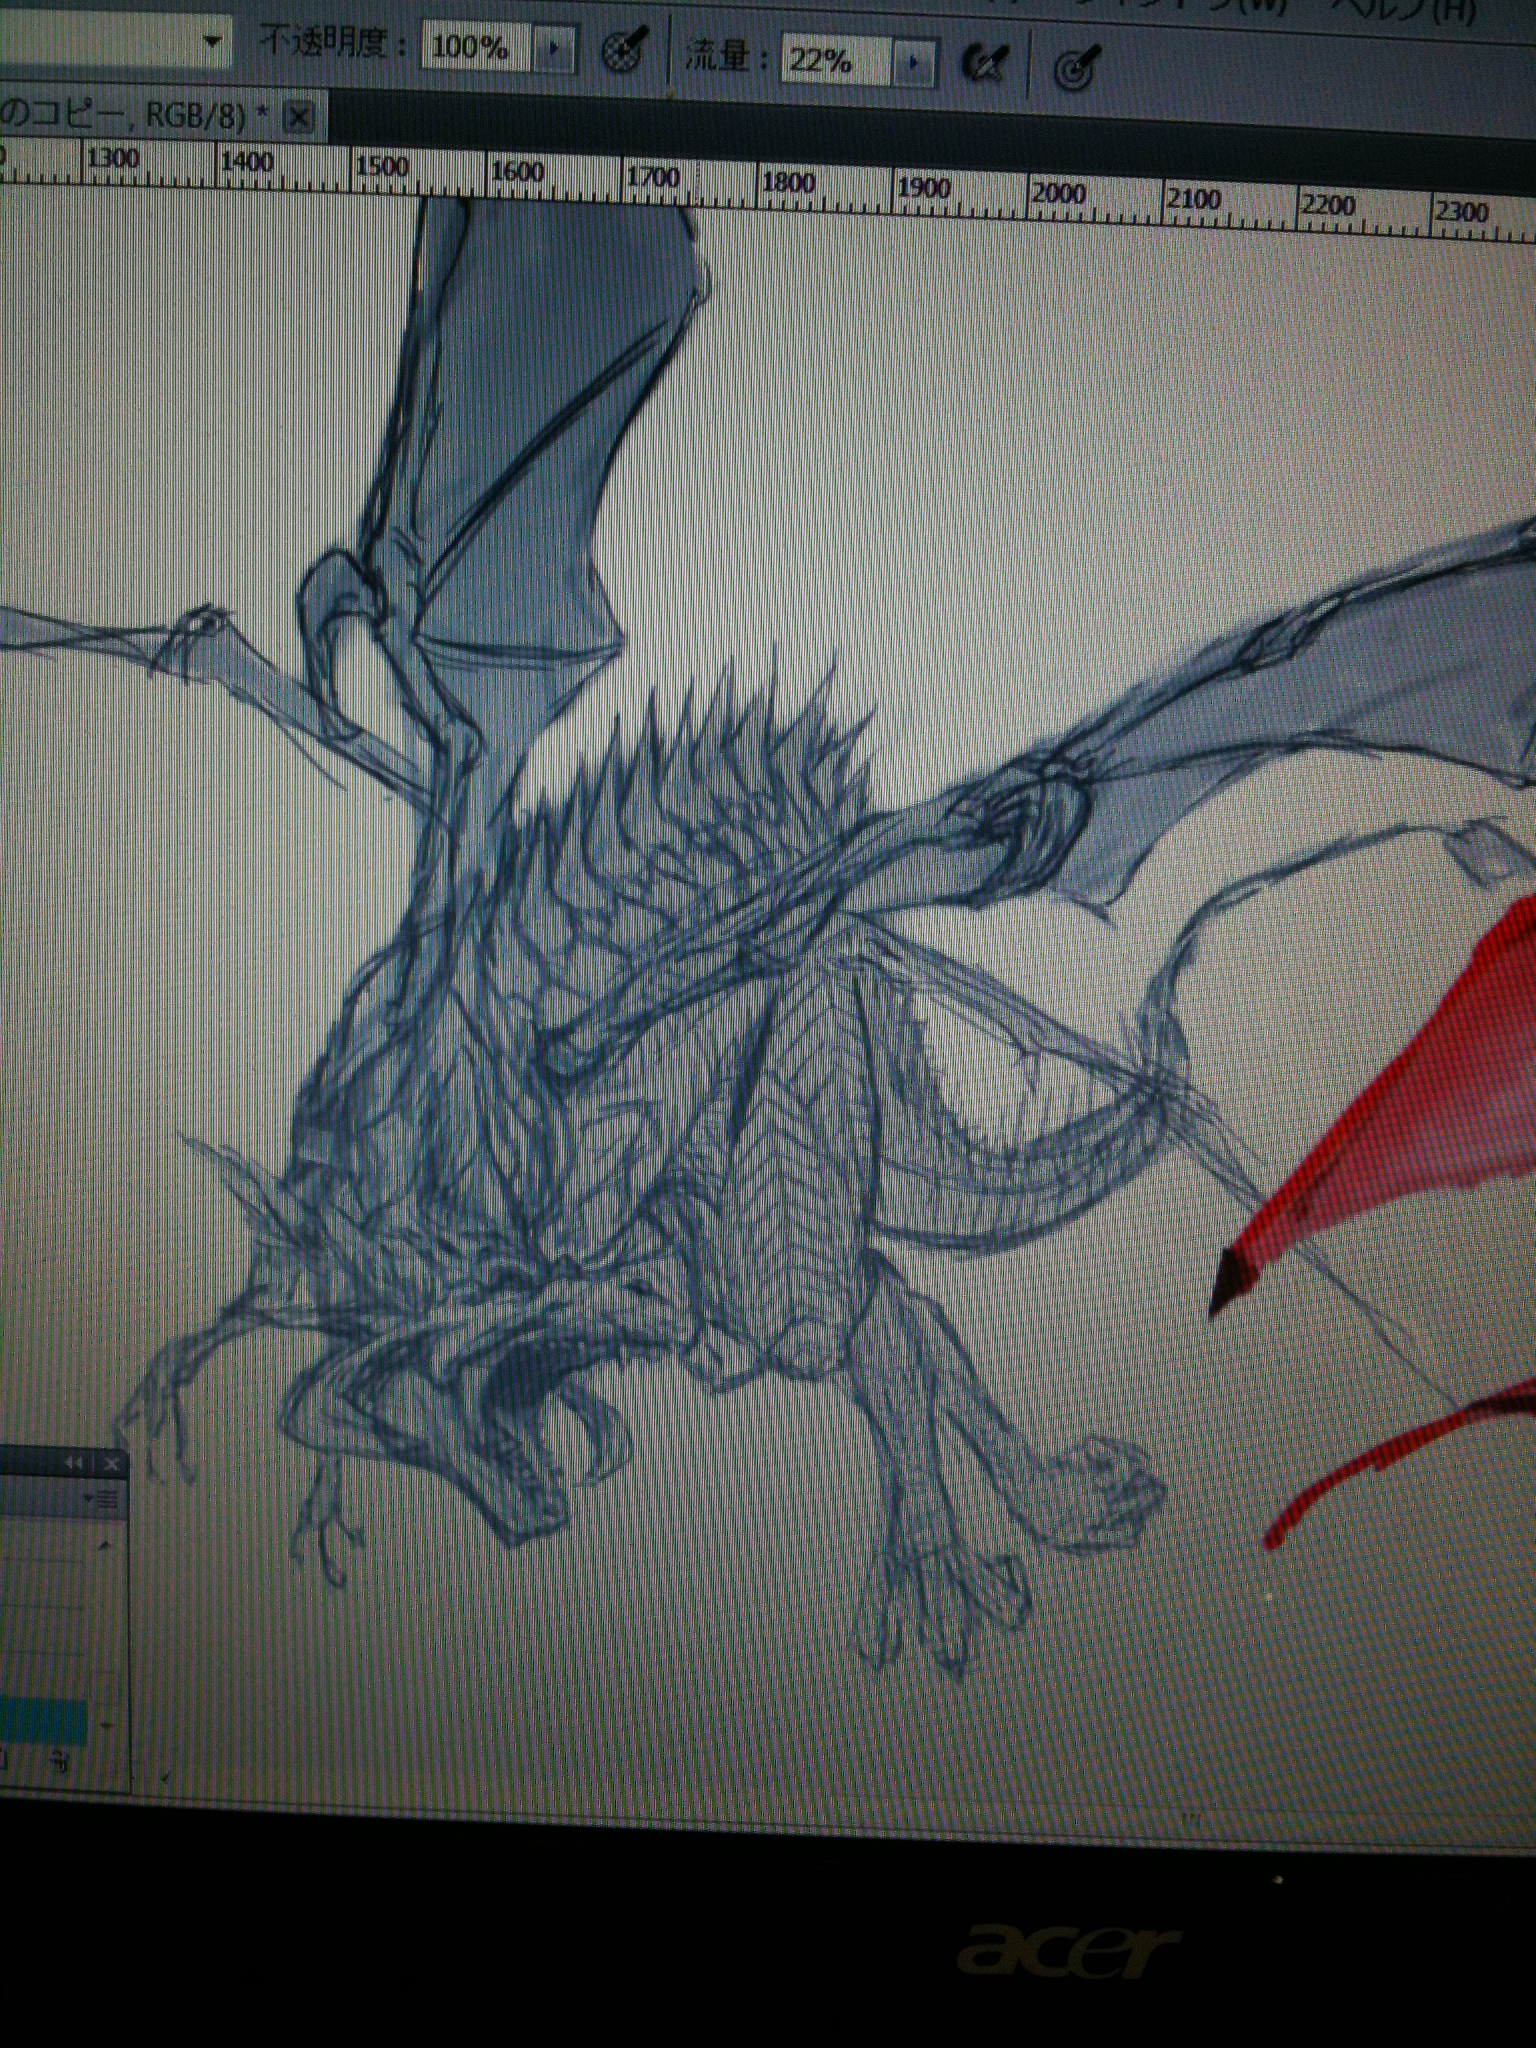
Task: Click the 1800 mark on horizontal ruler
Action: click(x=788, y=183)
